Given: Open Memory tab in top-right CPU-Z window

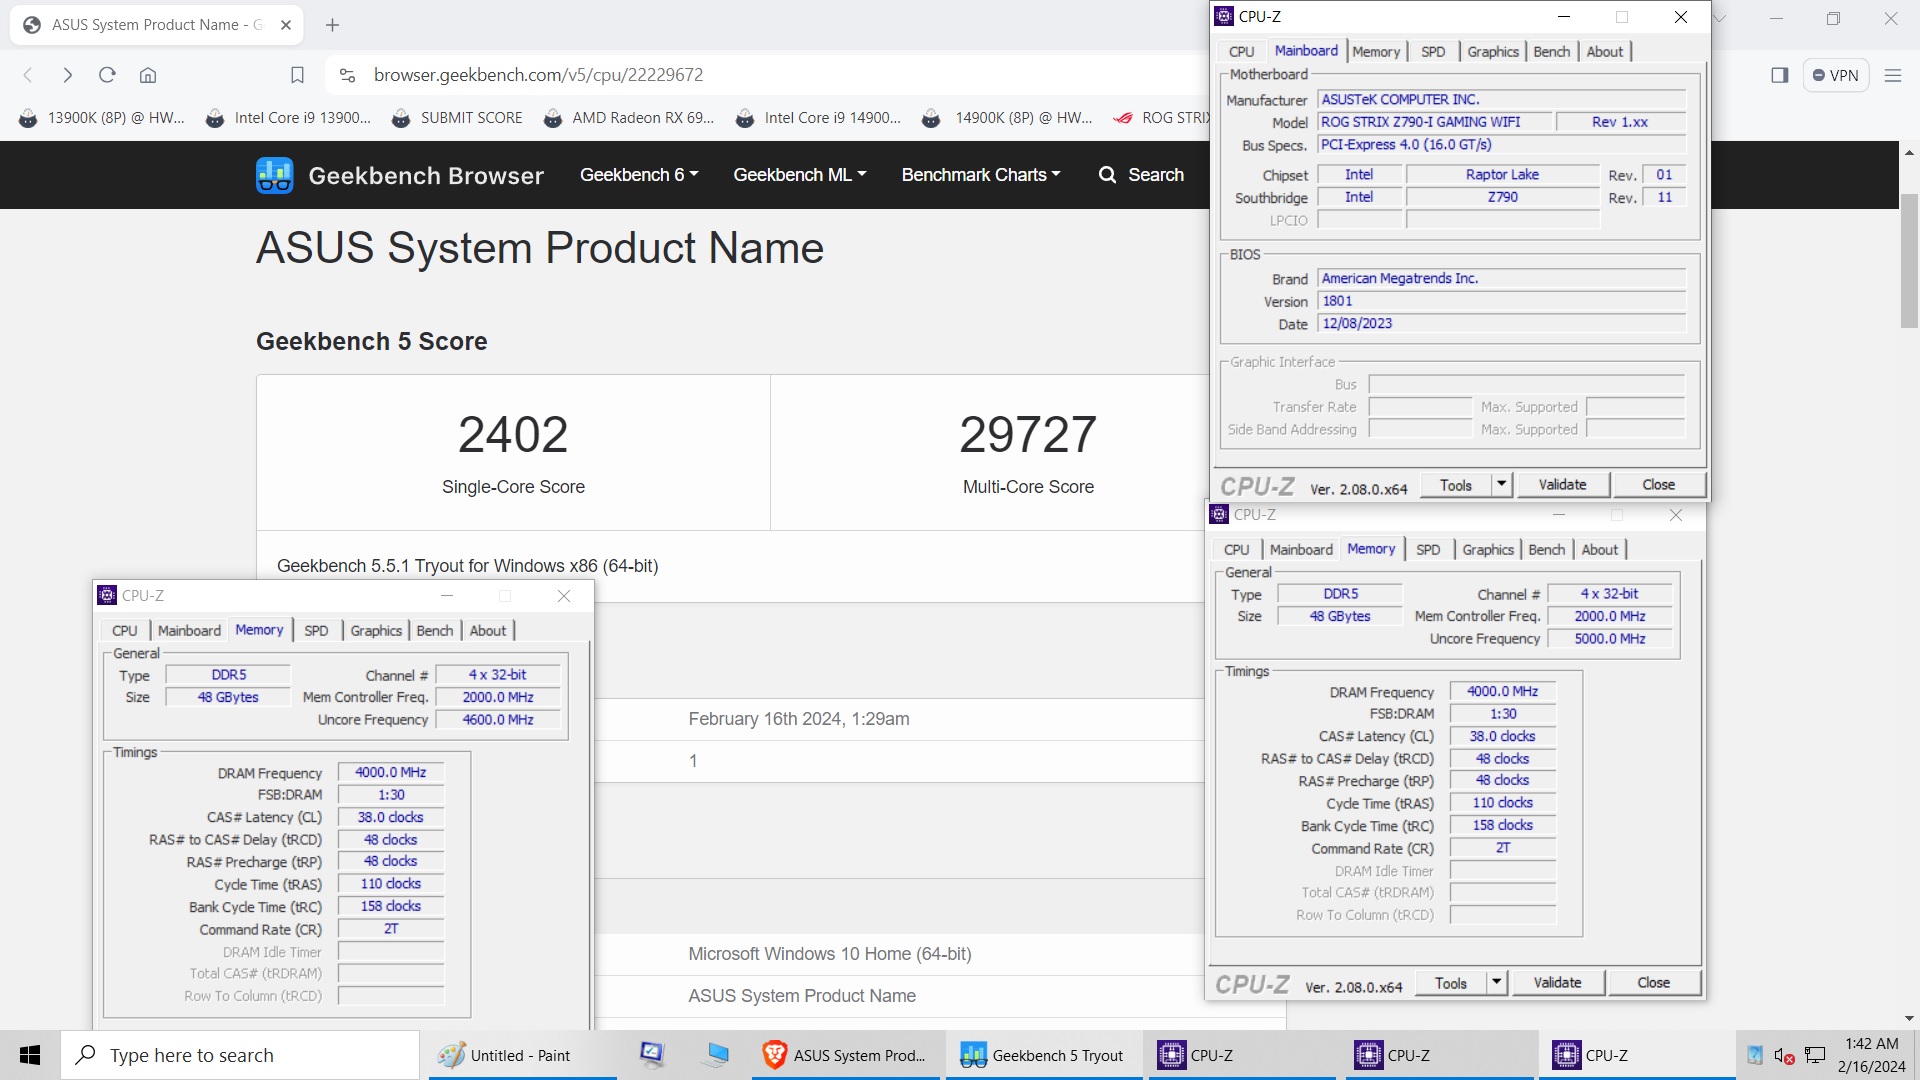Looking at the screenshot, I should point(1376,52).
